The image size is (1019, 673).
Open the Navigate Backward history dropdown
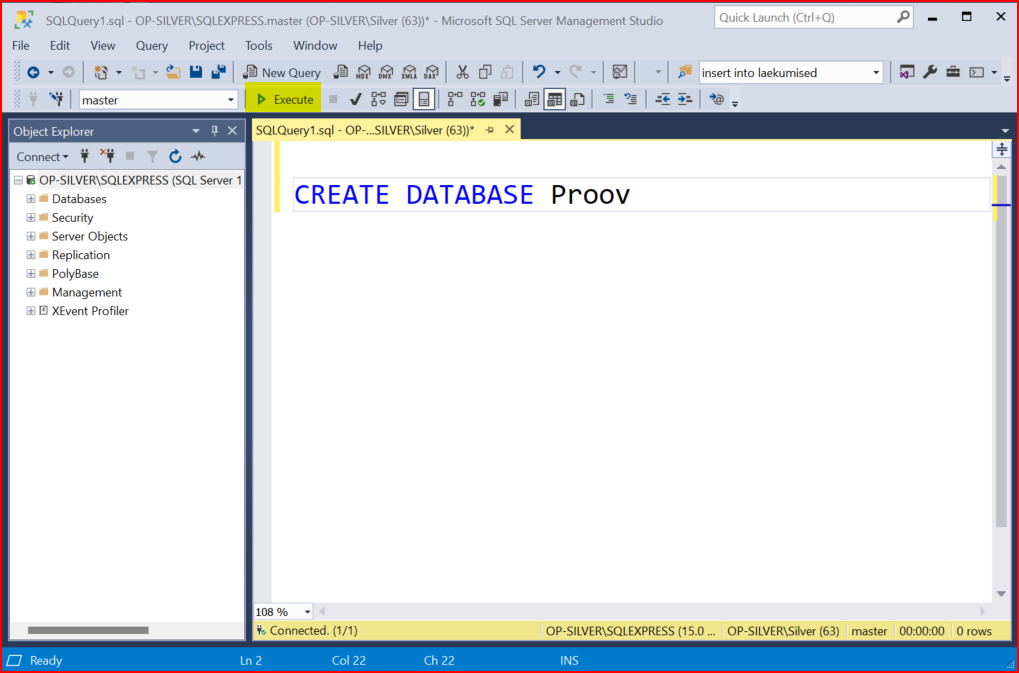click(51, 72)
